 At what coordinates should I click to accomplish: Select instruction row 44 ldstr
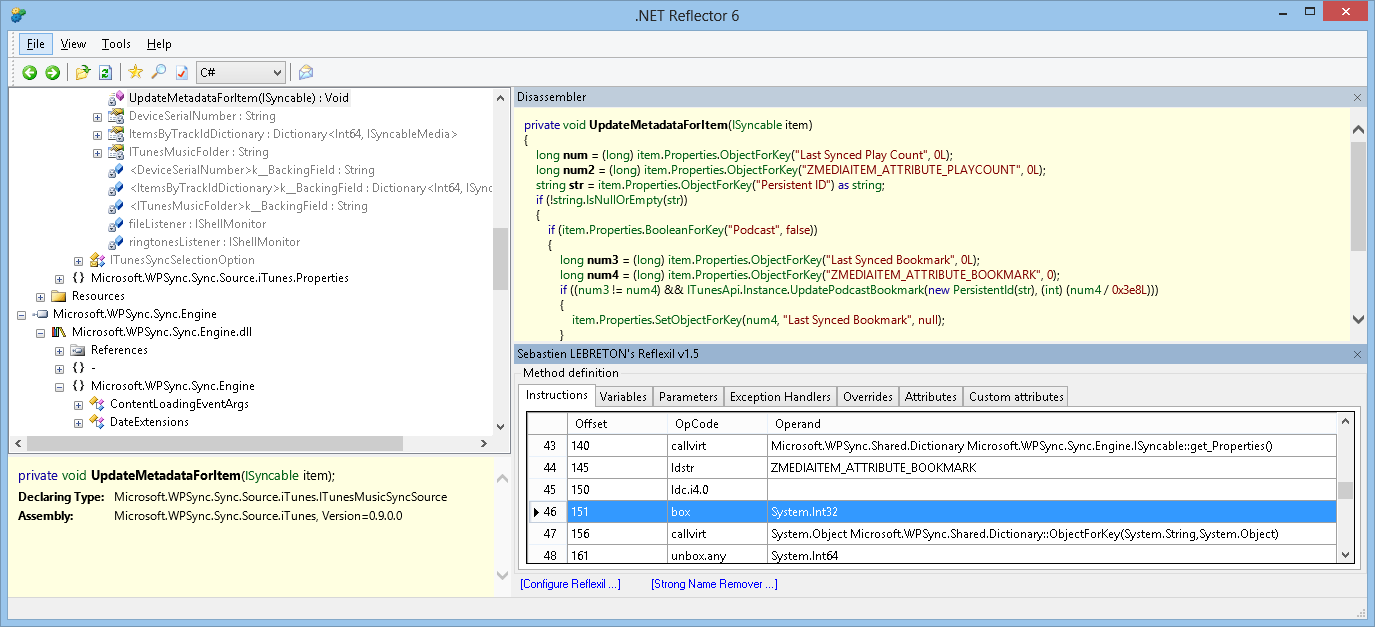[x=932, y=468]
